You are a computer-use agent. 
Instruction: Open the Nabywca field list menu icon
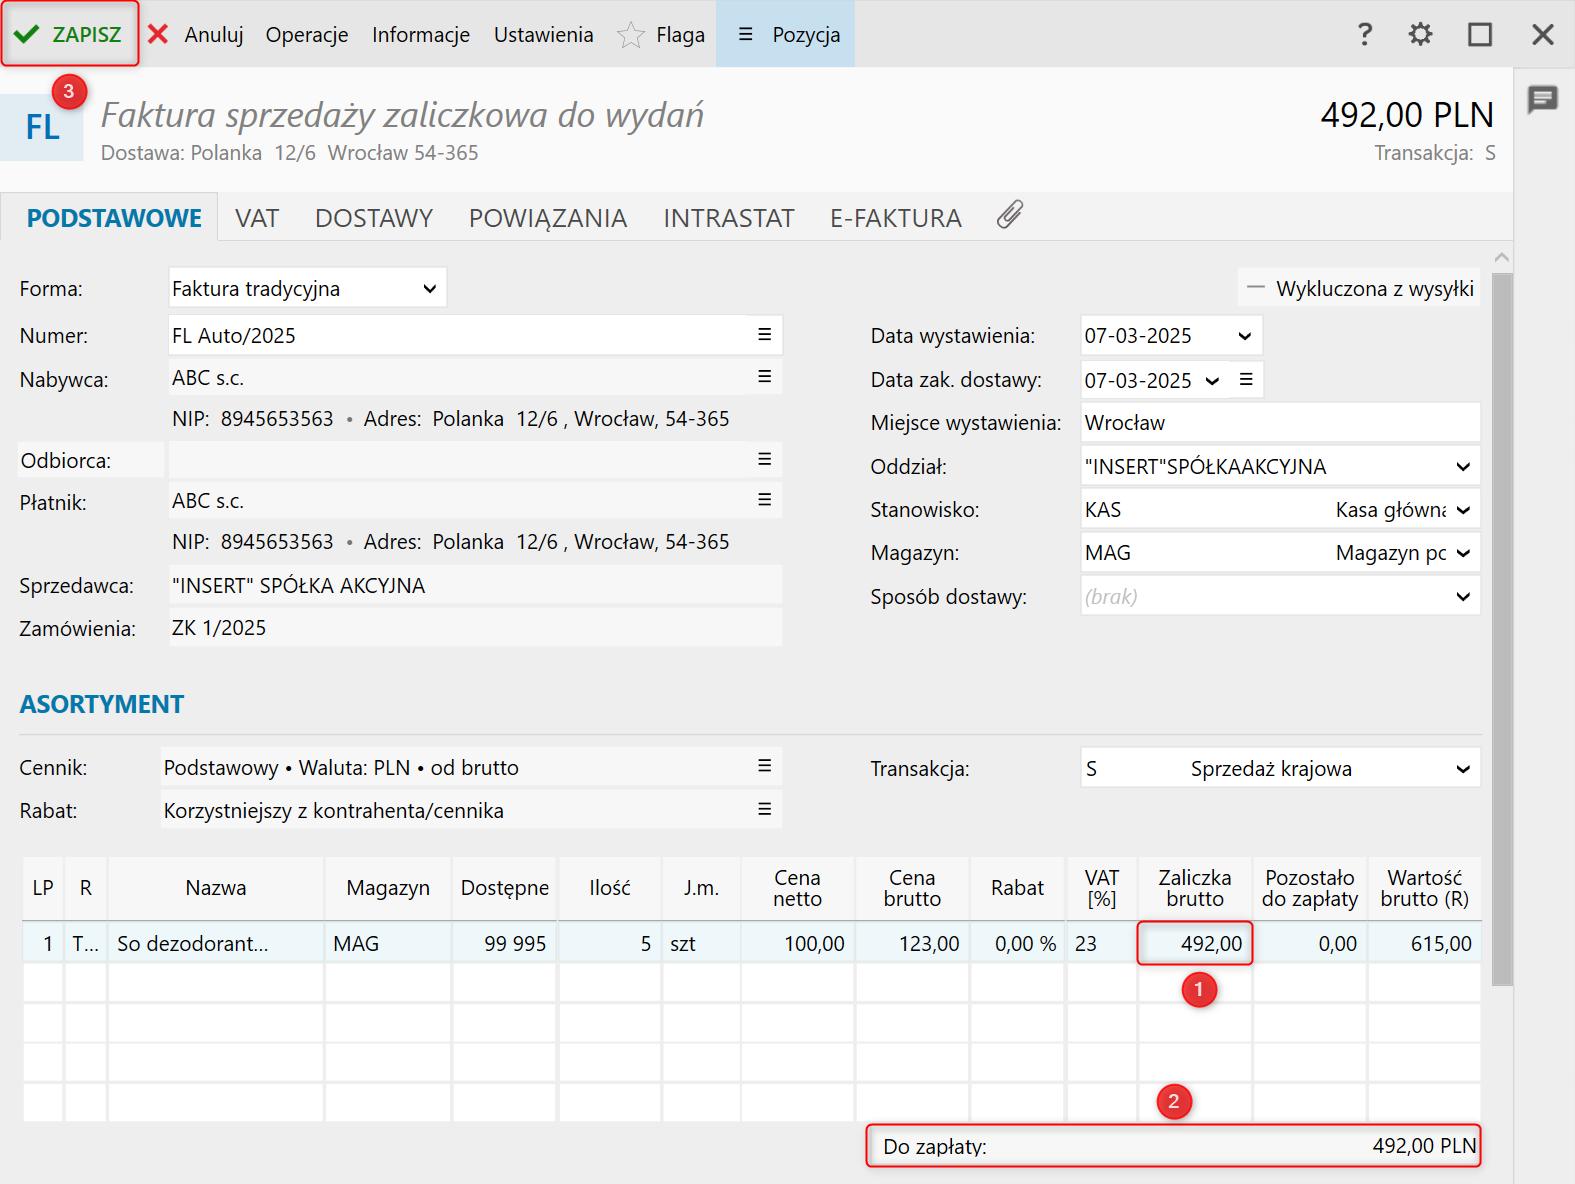point(764,377)
